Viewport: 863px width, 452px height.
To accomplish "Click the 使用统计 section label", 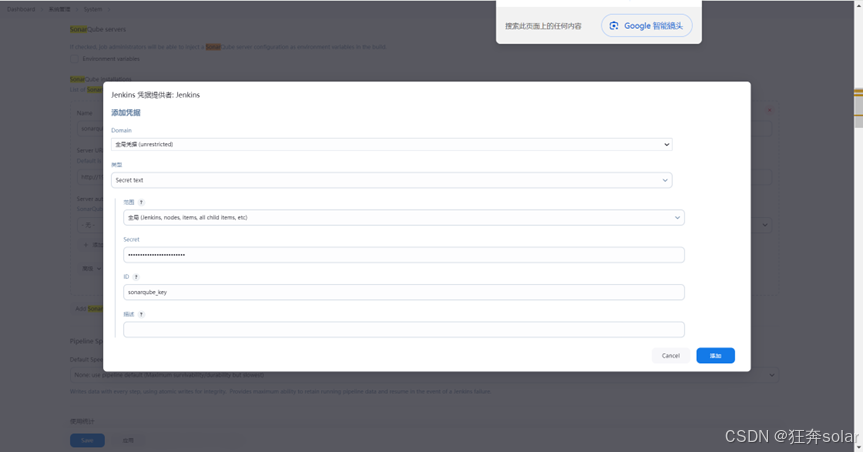I will [x=82, y=421].
